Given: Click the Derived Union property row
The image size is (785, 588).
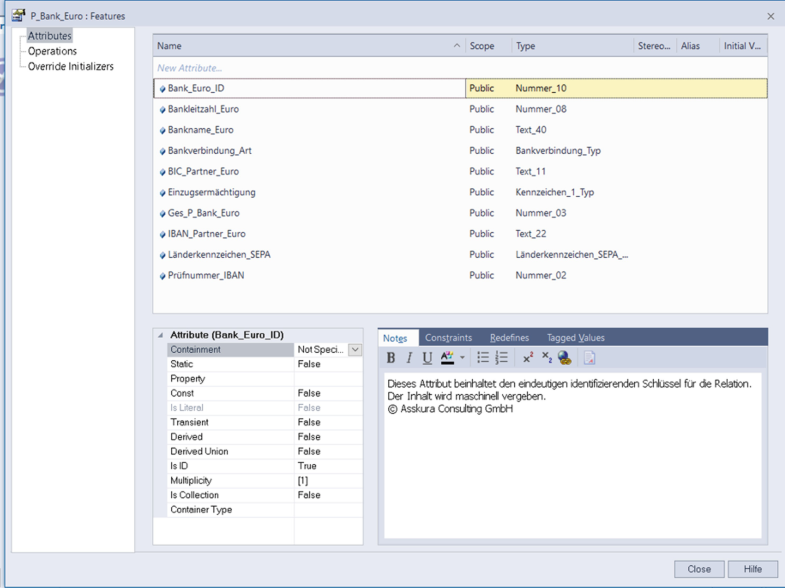Looking at the screenshot, I should [x=265, y=451].
